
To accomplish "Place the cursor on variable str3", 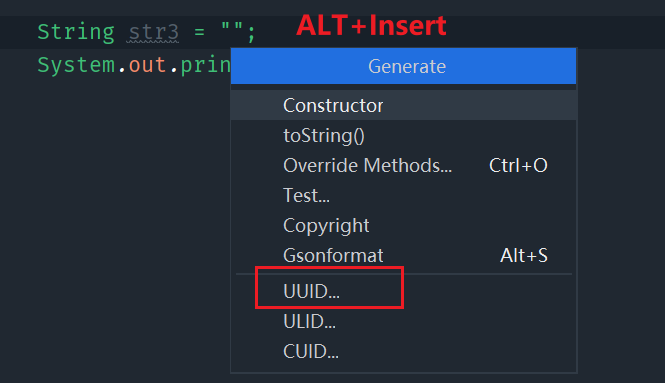I will click(154, 32).
